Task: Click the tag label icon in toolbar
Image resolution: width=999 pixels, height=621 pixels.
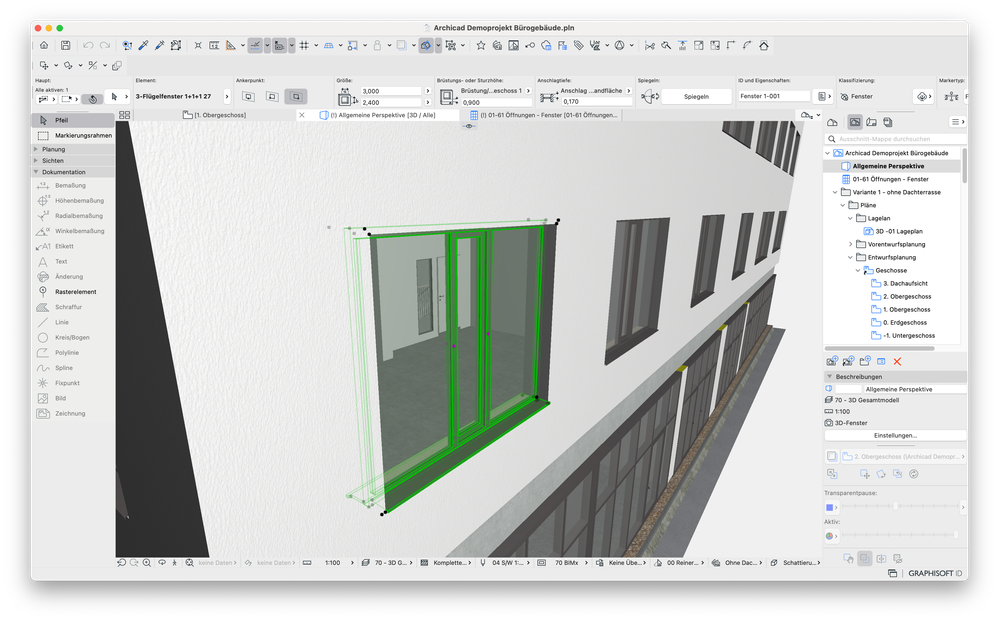Action: (579, 45)
